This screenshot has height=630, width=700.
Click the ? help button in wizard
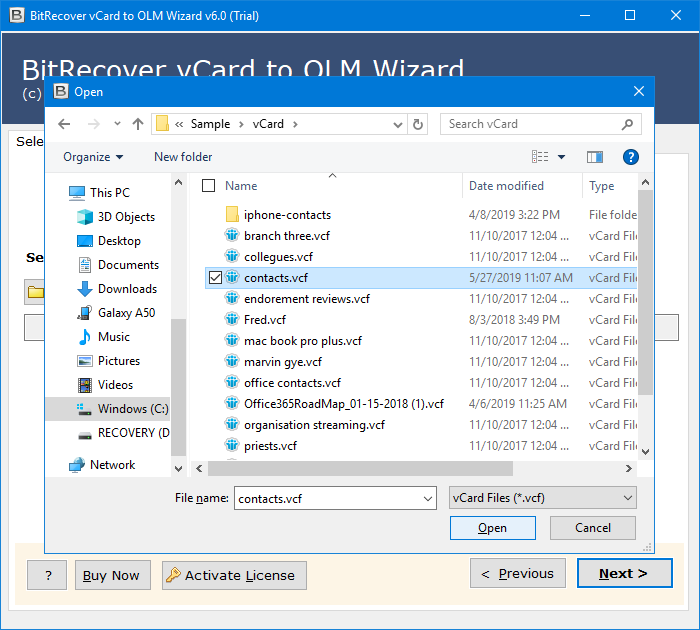tap(47, 575)
